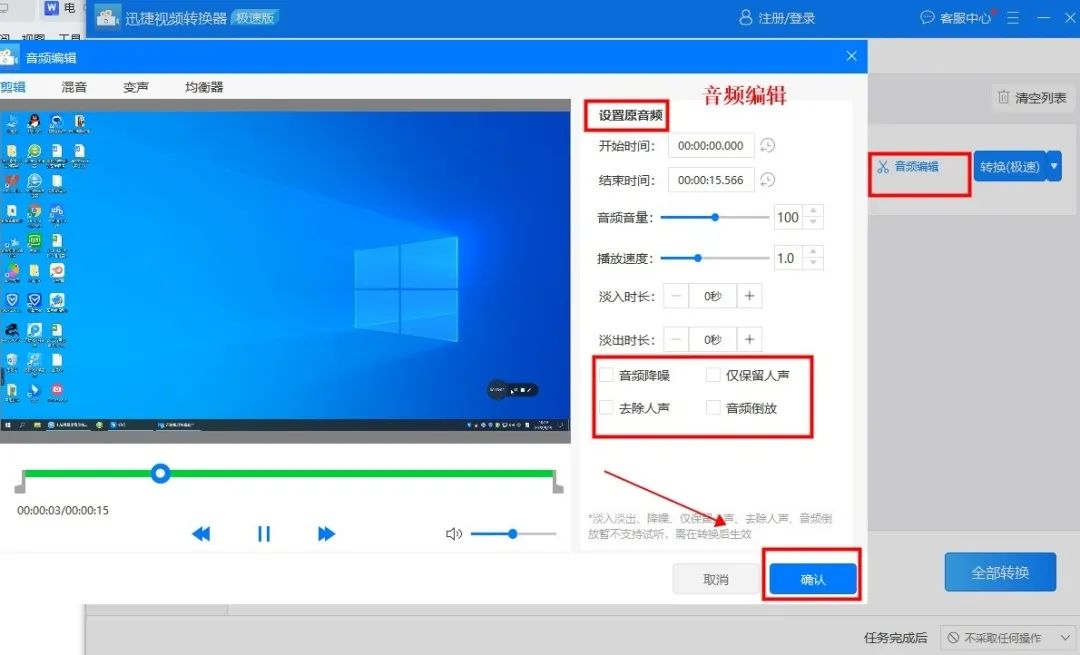Increase 淡出时长 with plus button

click(749, 339)
